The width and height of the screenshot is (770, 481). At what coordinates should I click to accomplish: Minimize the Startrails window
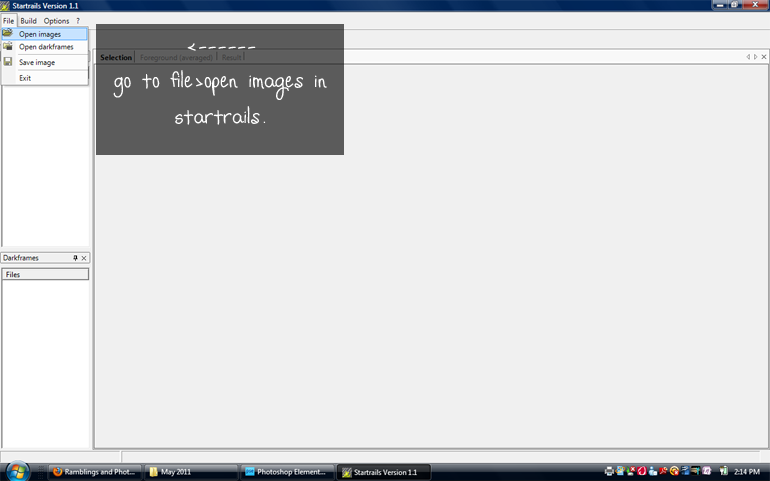720,5
